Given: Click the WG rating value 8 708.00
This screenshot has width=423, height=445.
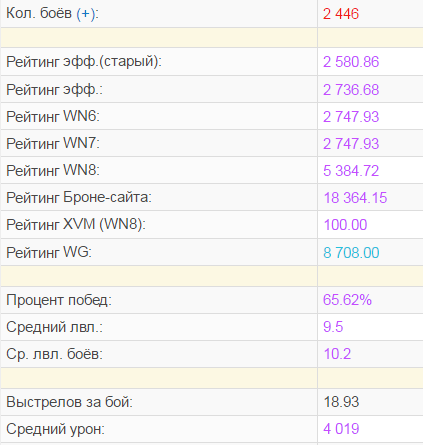Looking at the screenshot, I should tap(351, 253).
